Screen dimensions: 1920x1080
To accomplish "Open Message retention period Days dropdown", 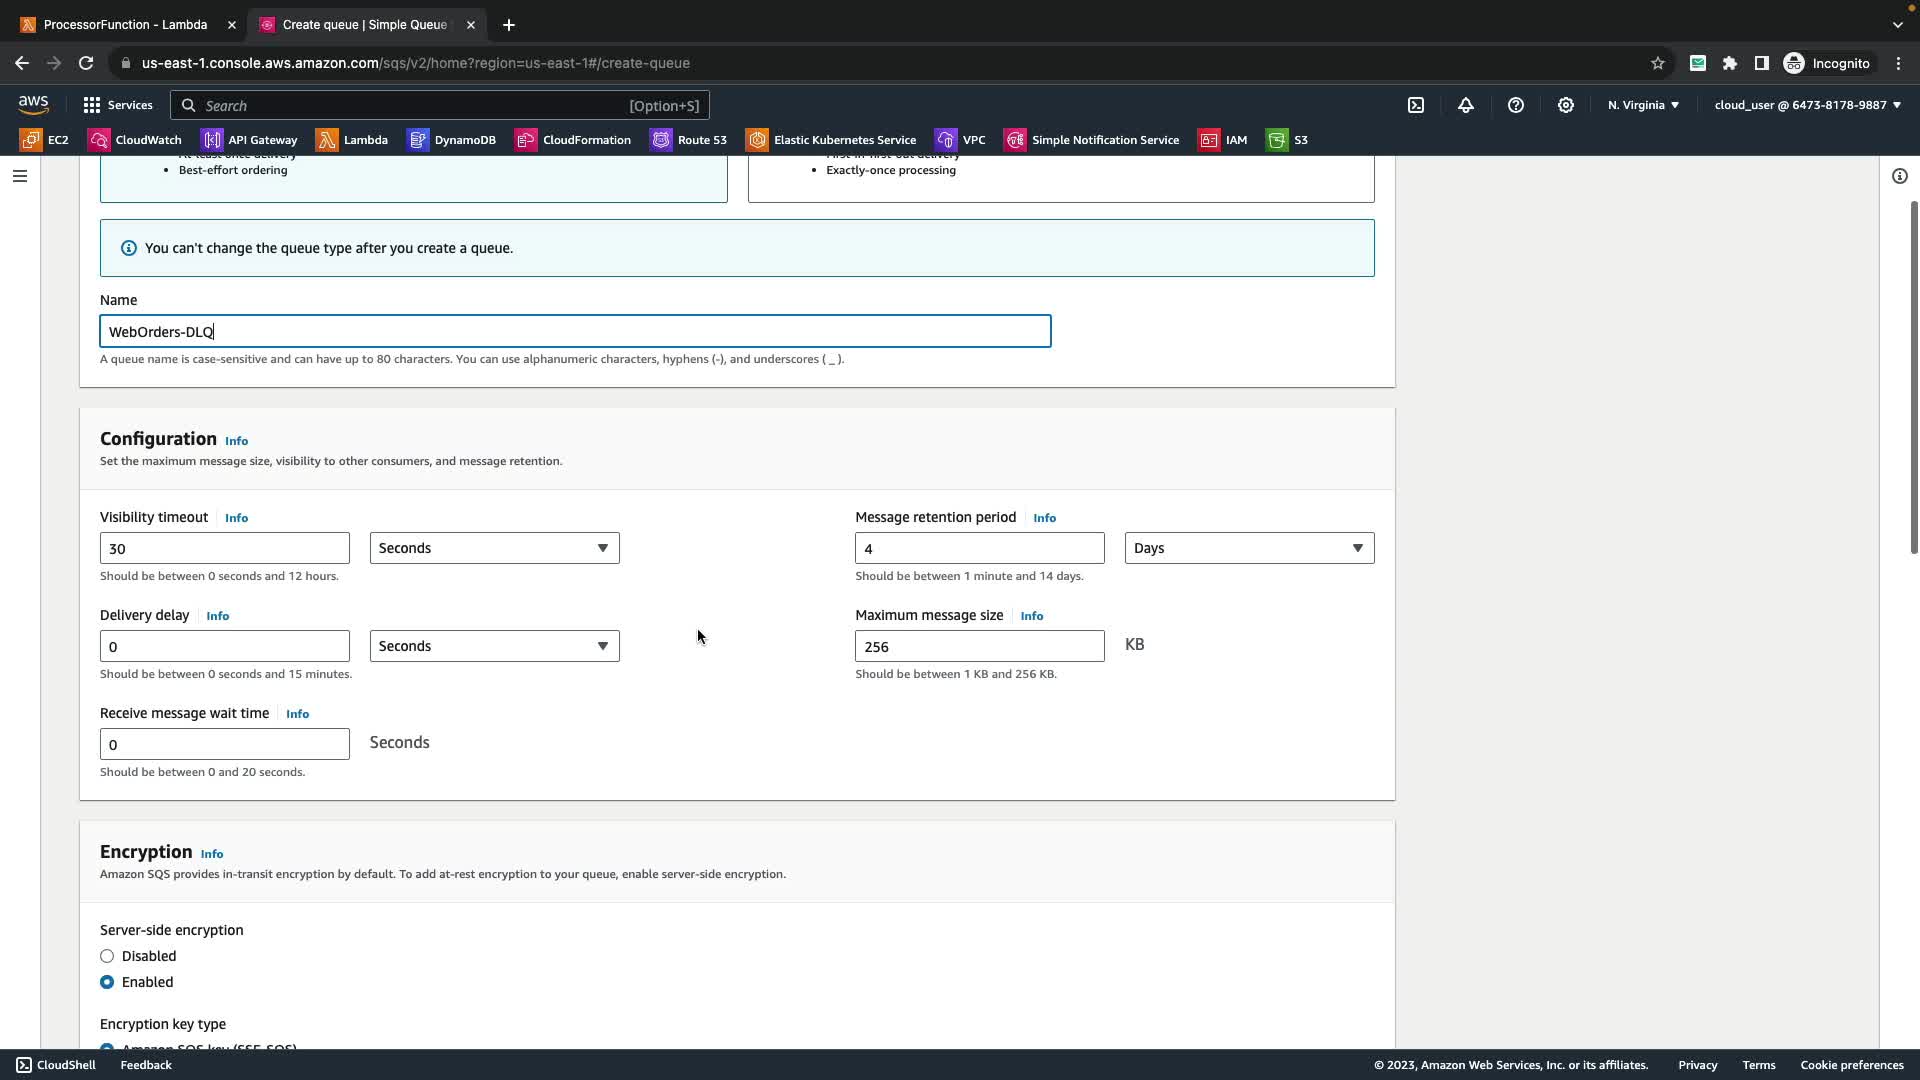I will (x=1249, y=548).
